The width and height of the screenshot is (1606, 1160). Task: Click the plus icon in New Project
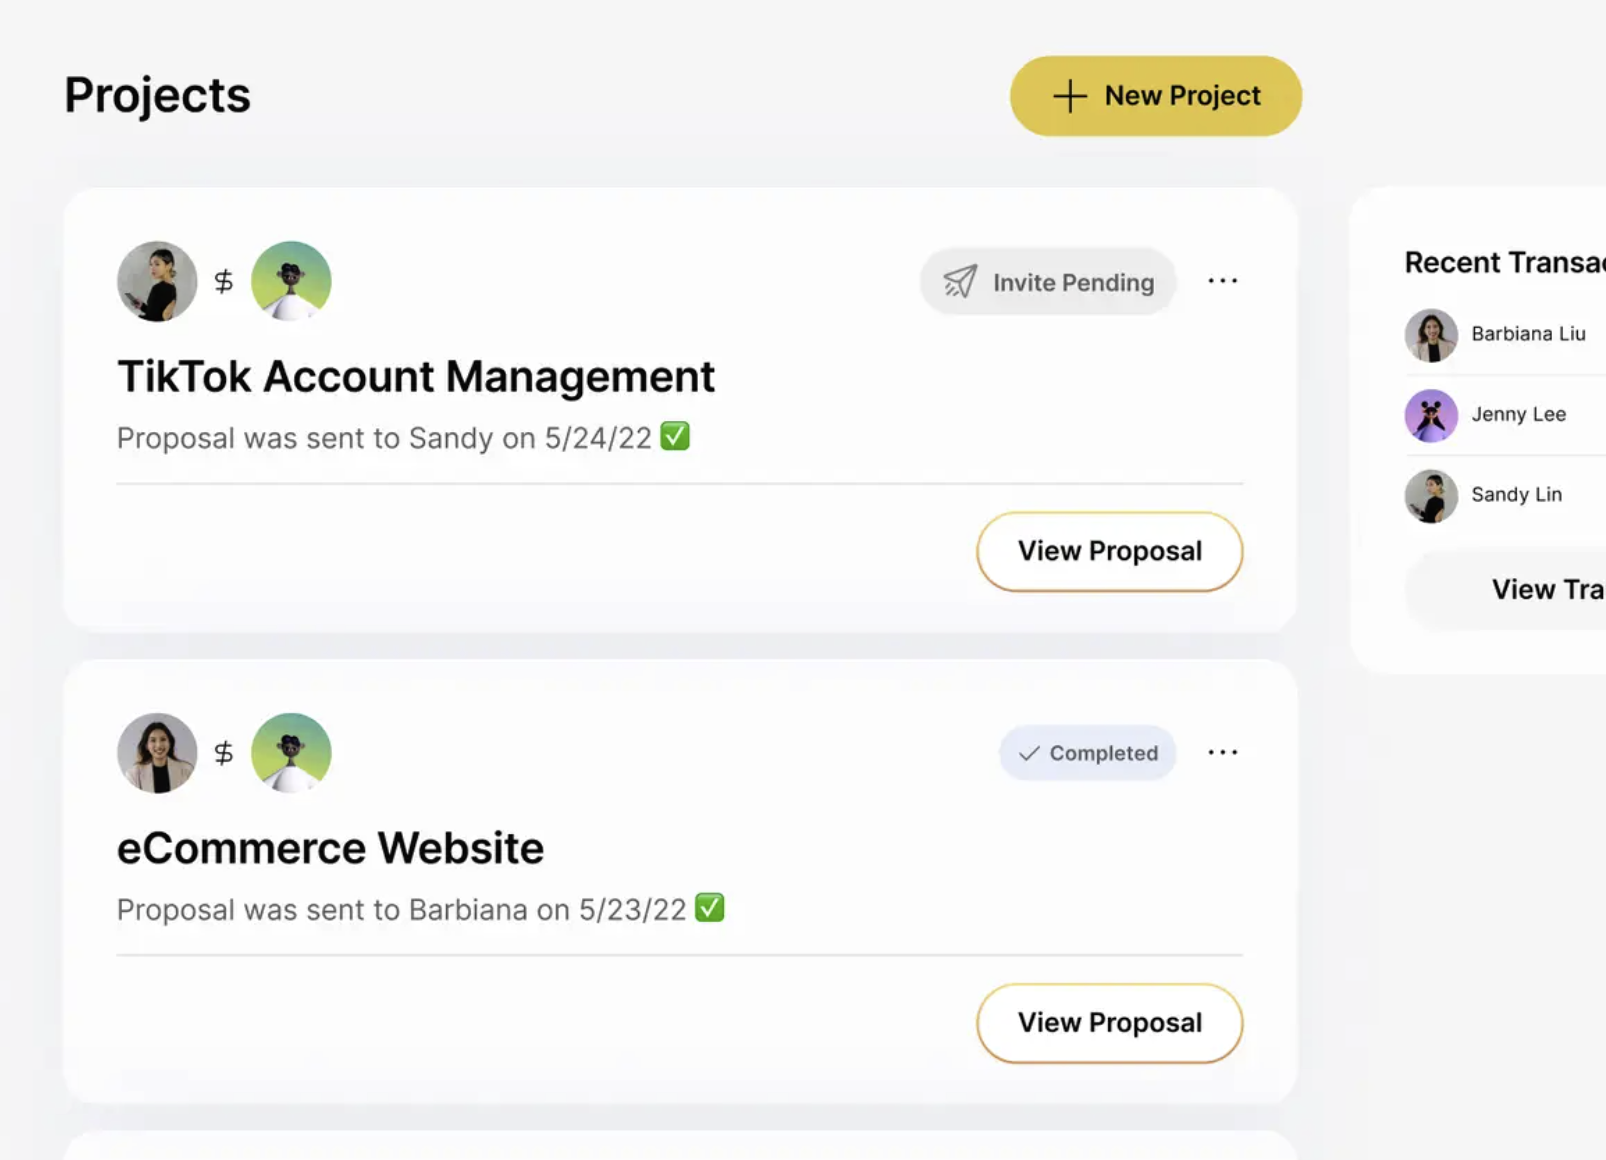point(1069,96)
